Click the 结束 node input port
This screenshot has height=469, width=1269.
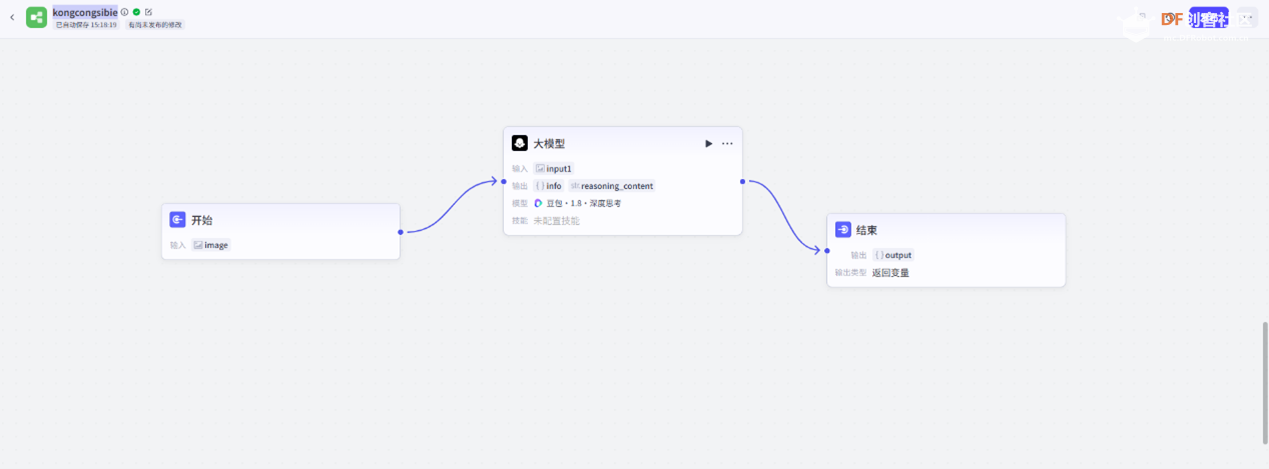827,250
